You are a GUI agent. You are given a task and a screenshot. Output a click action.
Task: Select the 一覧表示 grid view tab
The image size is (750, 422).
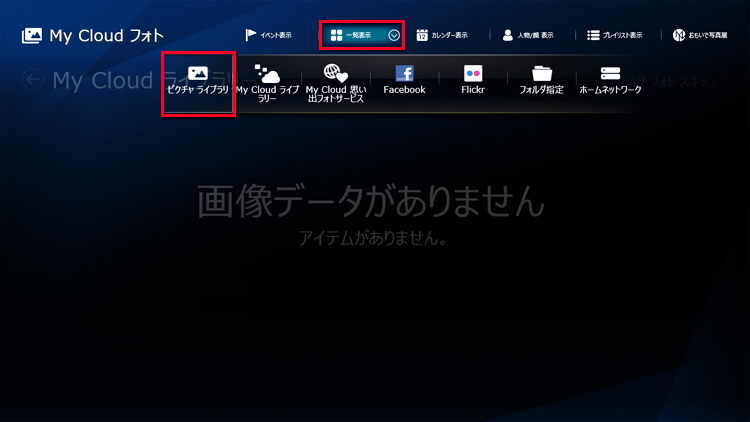[352, 35]
